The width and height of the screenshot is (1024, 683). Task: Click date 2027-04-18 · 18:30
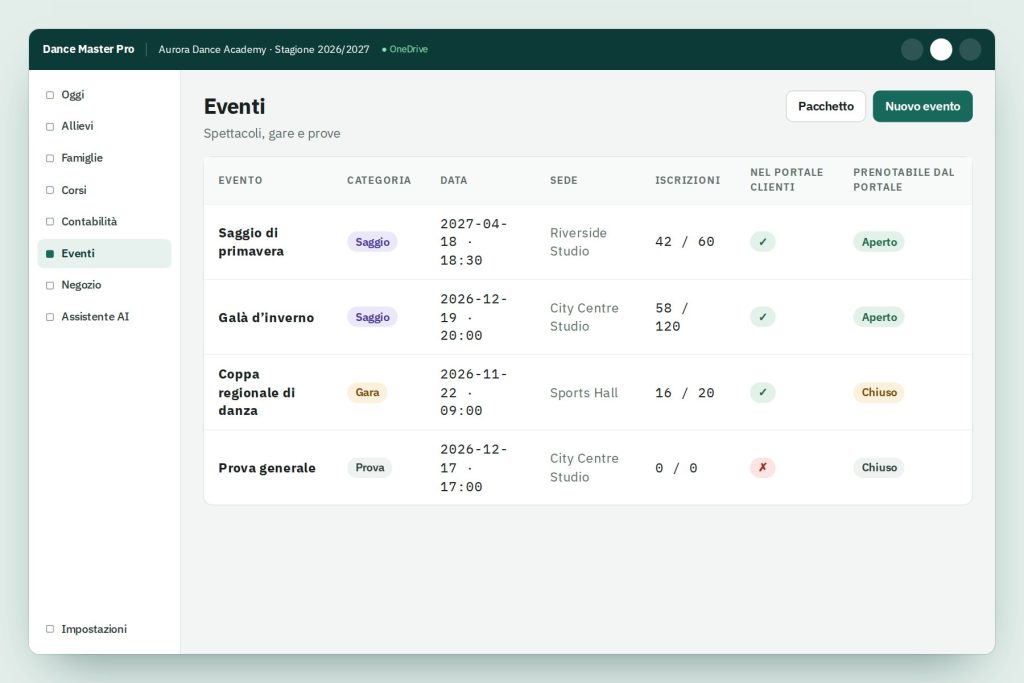pos(473,242)
